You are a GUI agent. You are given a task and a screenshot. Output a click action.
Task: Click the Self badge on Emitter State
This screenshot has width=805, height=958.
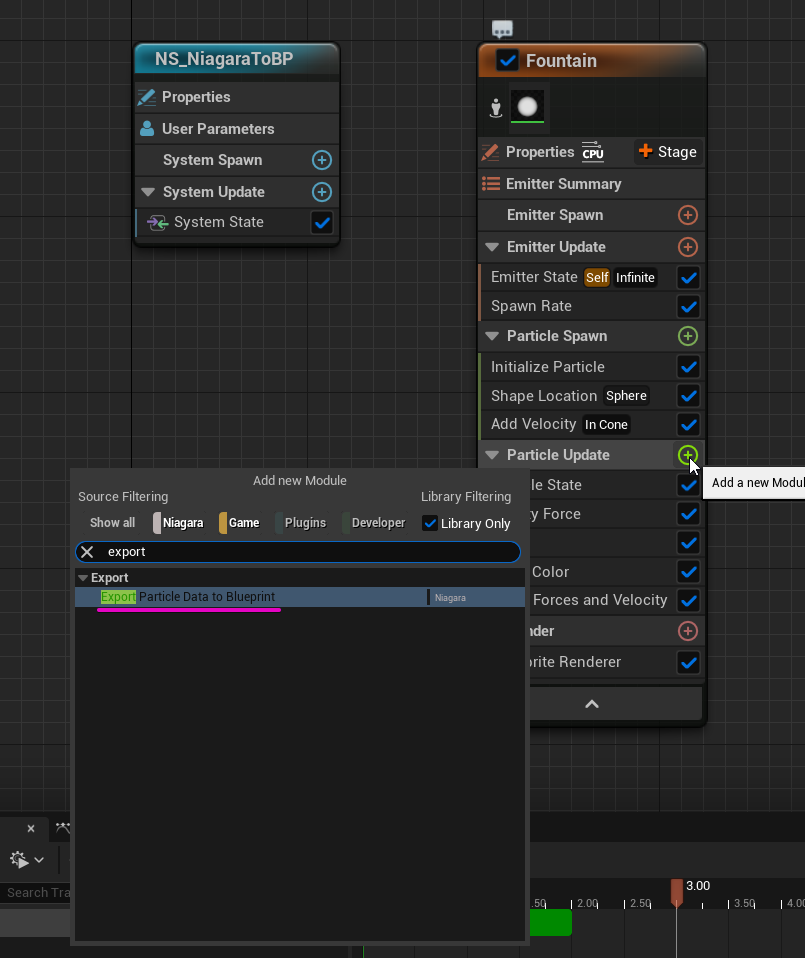(x=597, y=277)
